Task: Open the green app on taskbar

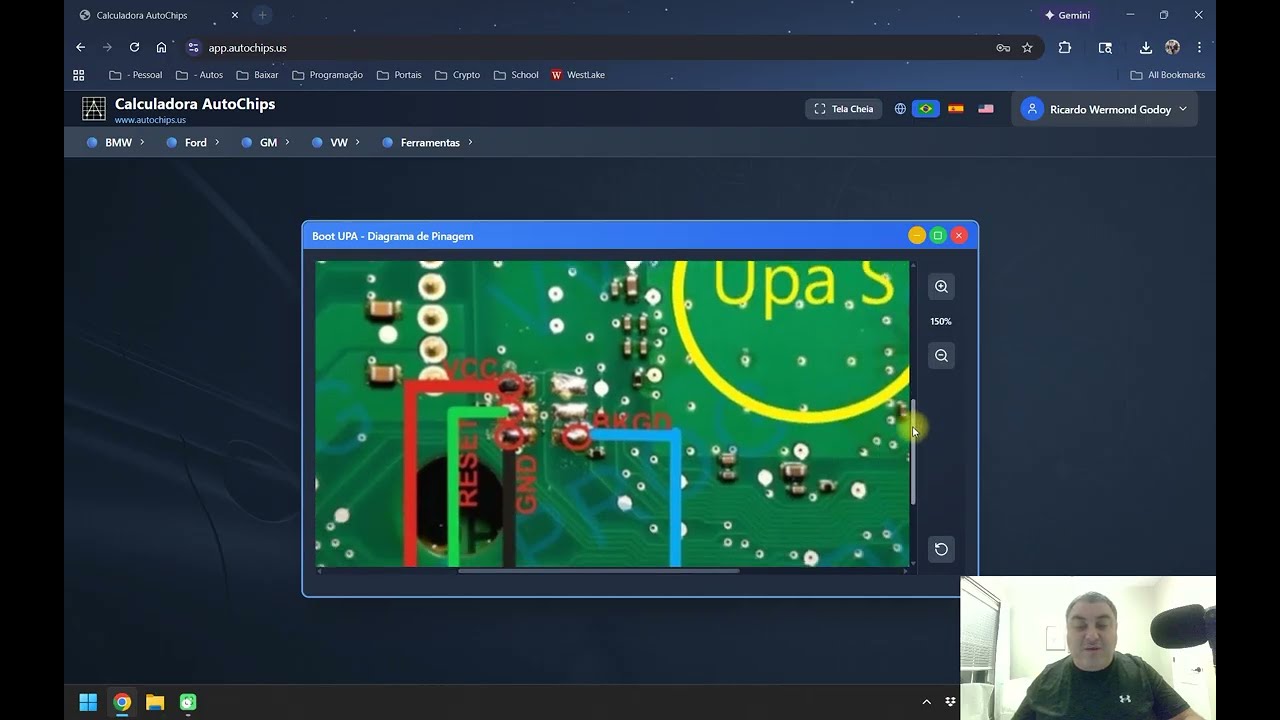Action: (x=188, y=702)
